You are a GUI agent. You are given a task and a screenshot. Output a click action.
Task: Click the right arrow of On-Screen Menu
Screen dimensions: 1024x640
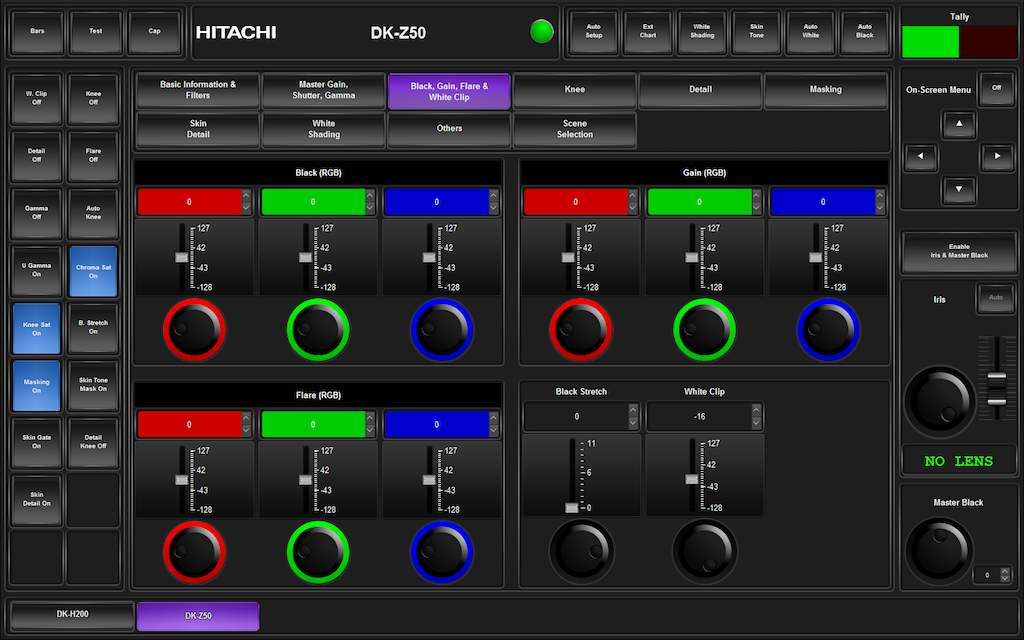point(997,157)
